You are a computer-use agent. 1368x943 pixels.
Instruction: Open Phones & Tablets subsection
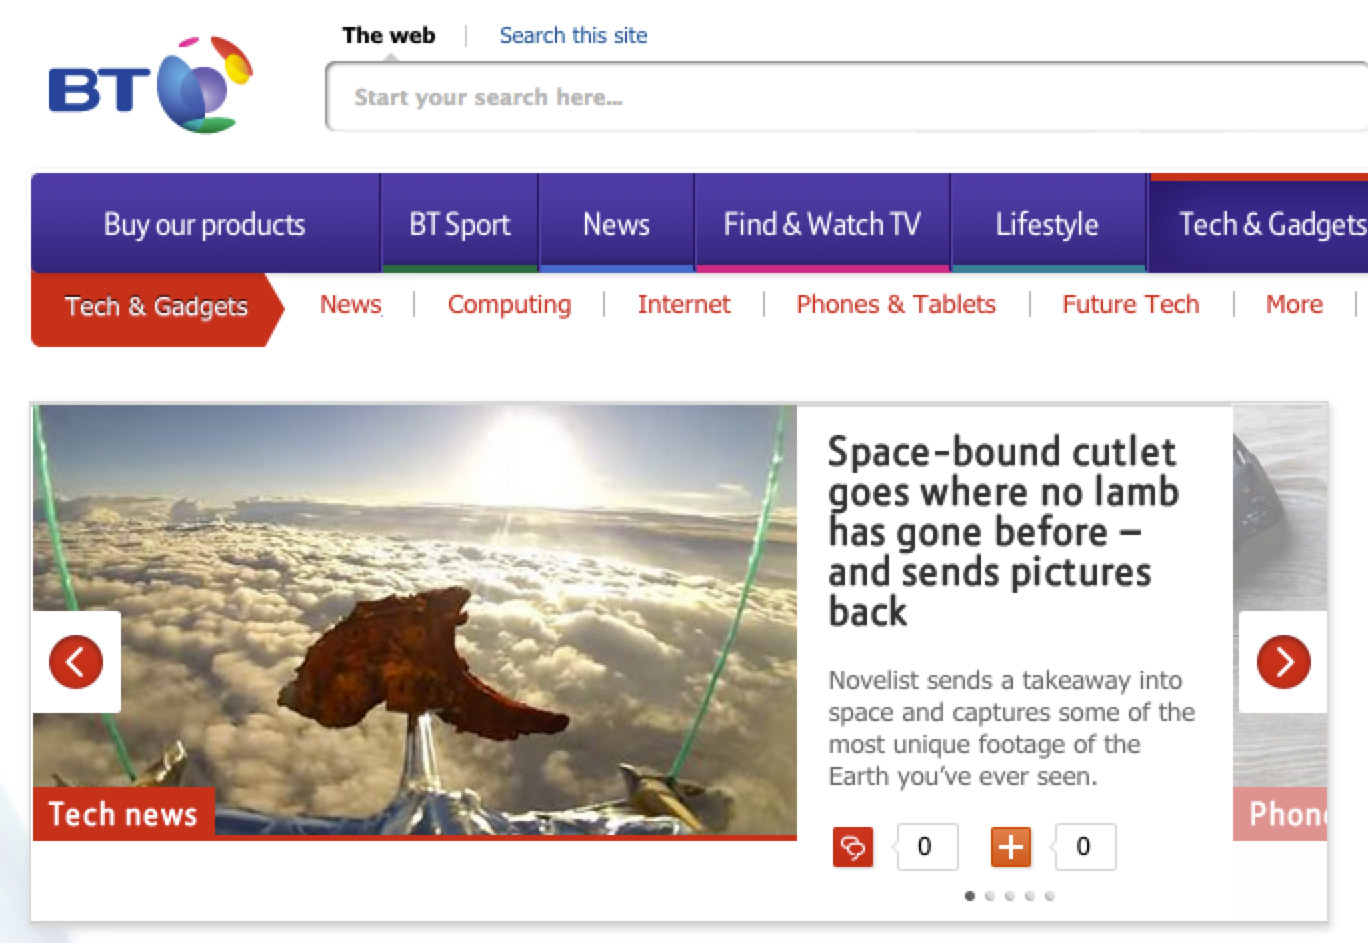896,304
